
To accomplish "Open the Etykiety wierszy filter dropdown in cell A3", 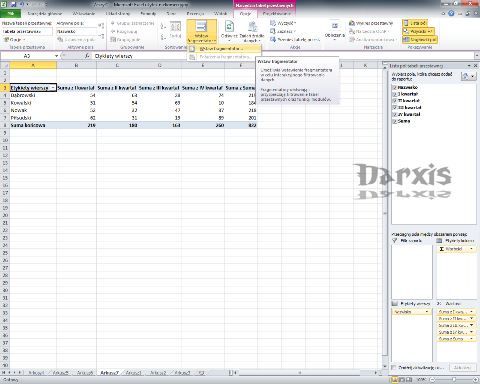I will point(53,88).
